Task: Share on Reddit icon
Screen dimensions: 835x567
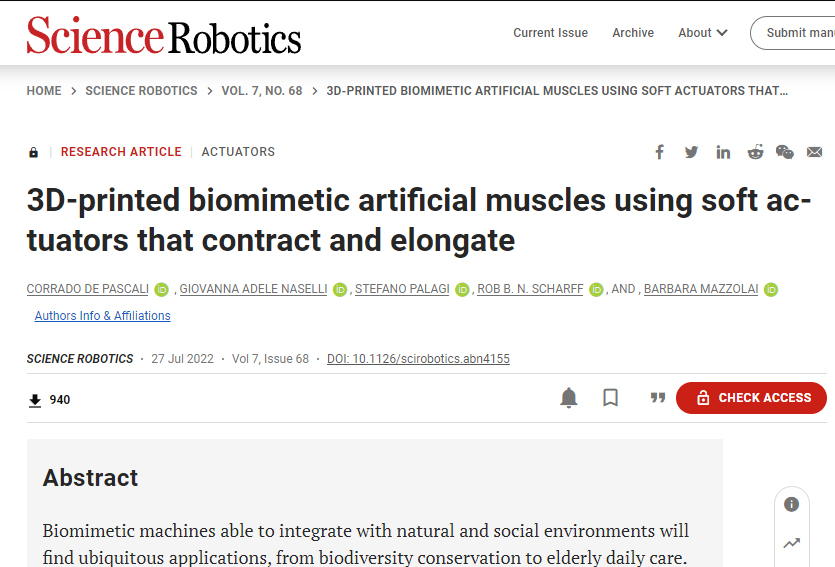Action: [x=755, y=152]
